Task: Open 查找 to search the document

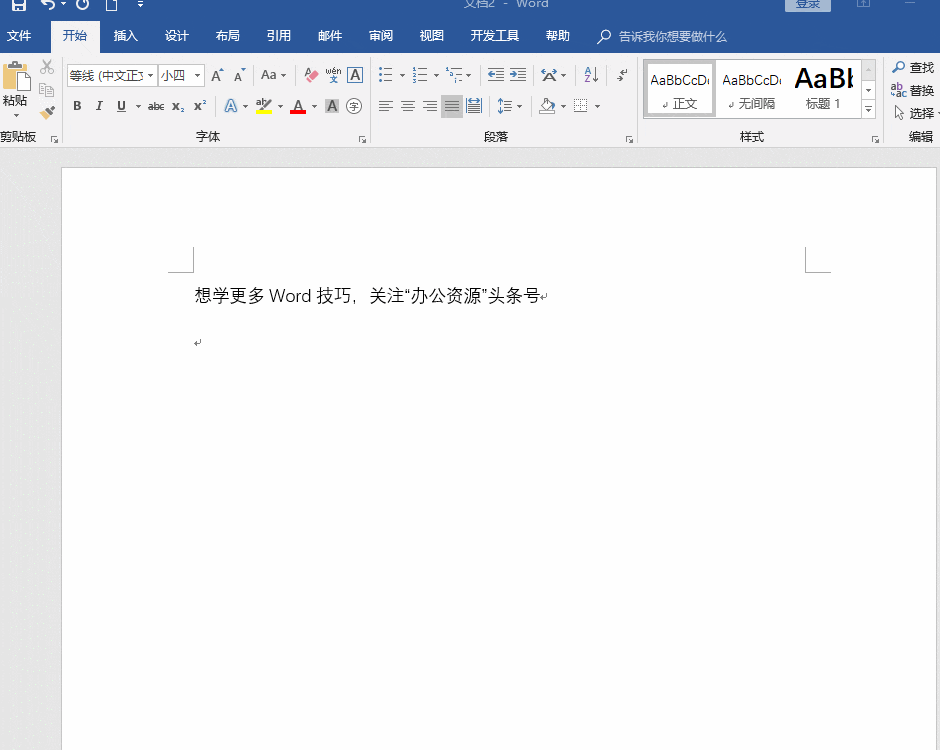Action: (915, 67)
